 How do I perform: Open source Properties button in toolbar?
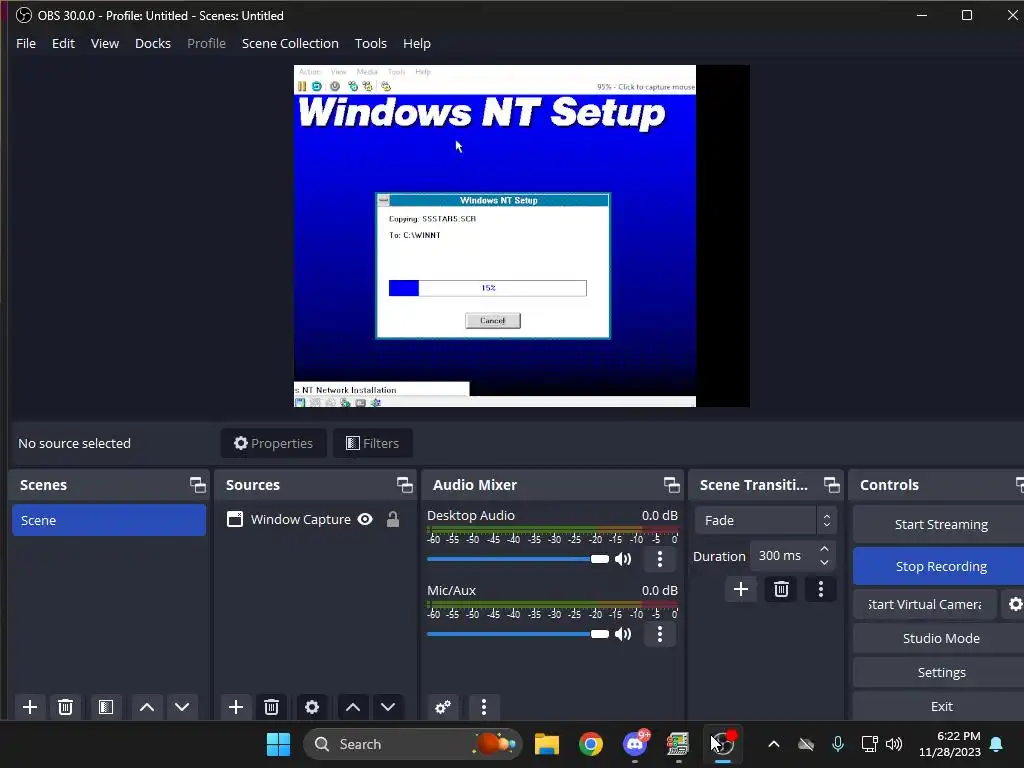pyautogui.click(x=274, y=443)
